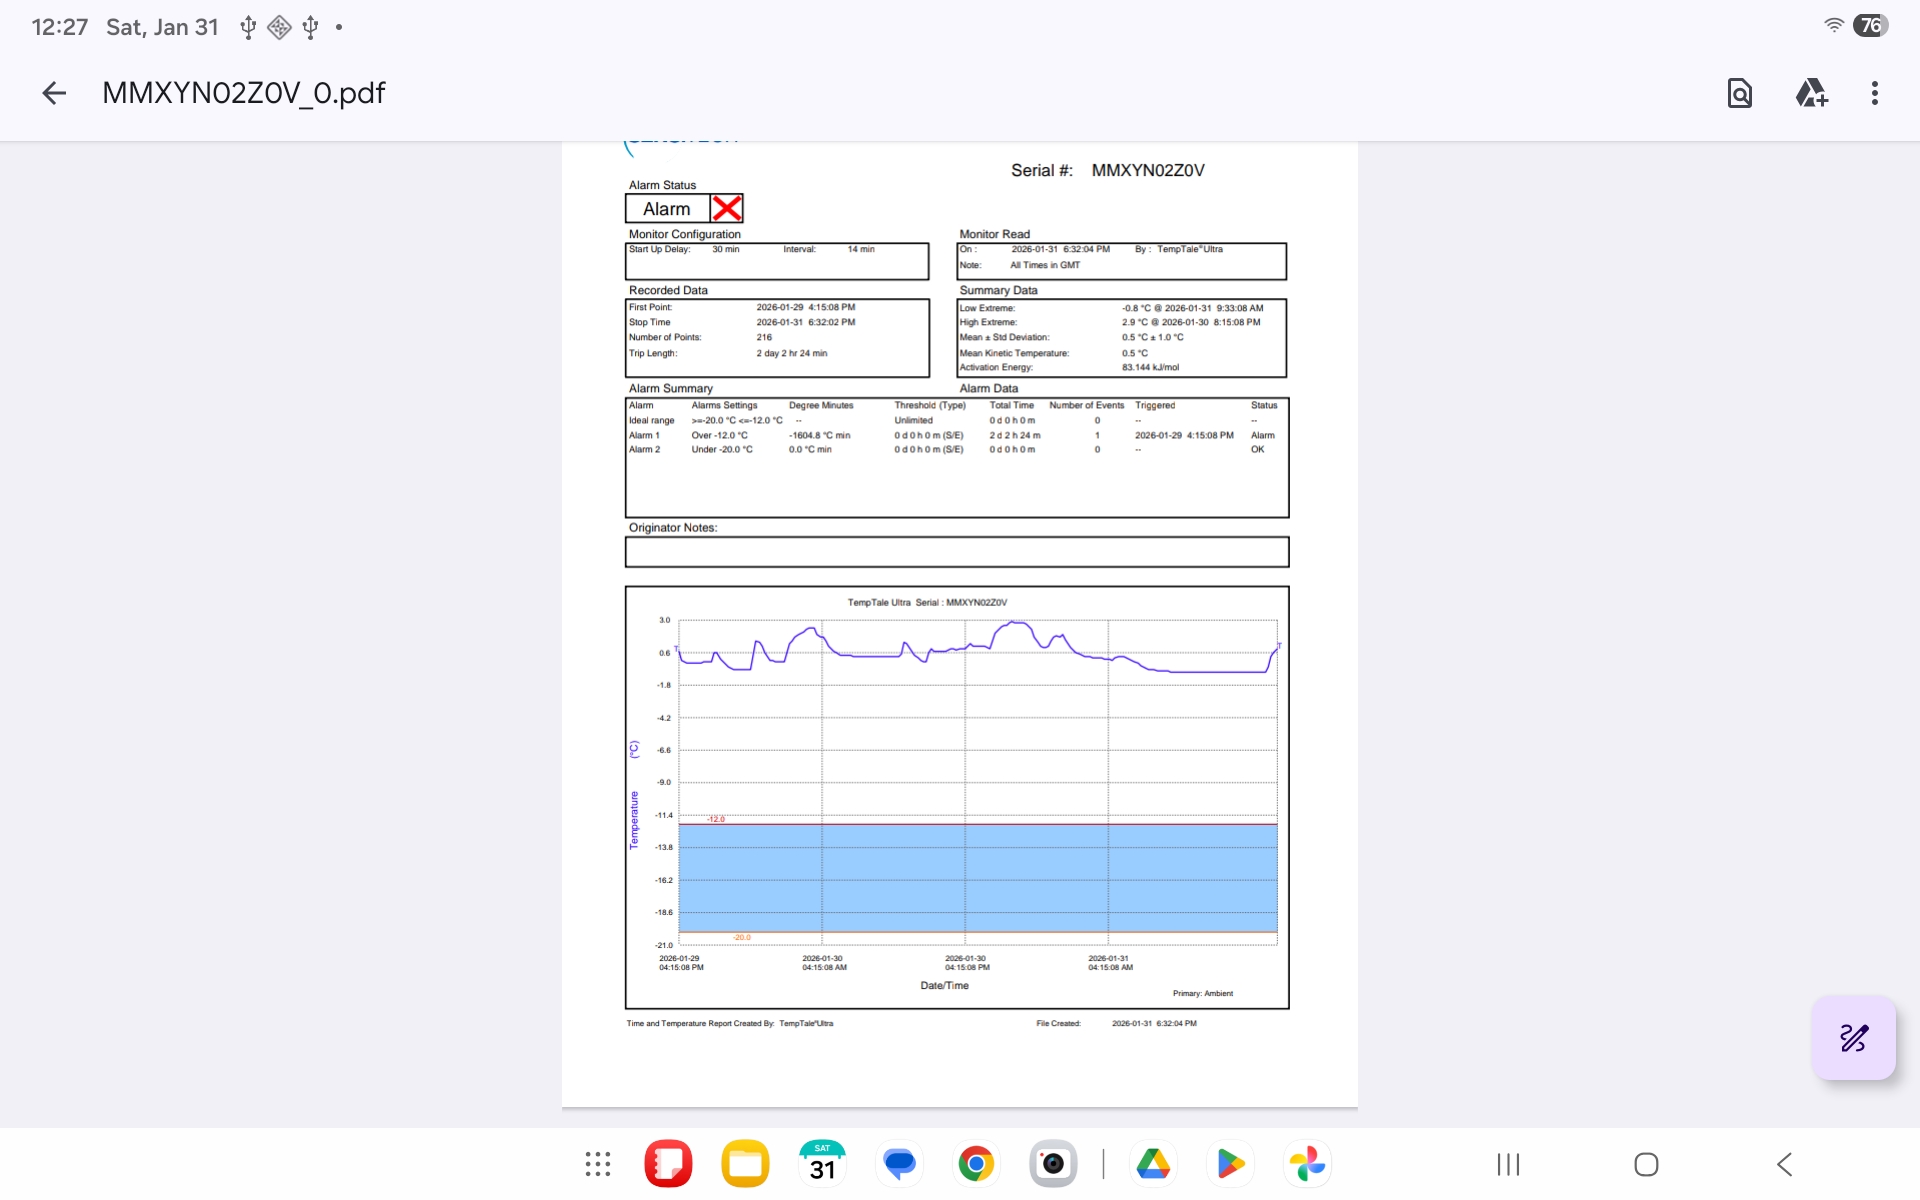The width and height of the screenshot is (1920, 1200).
Task: Tap the temperature graph in the PDF
Action: [x=957, y=797]
